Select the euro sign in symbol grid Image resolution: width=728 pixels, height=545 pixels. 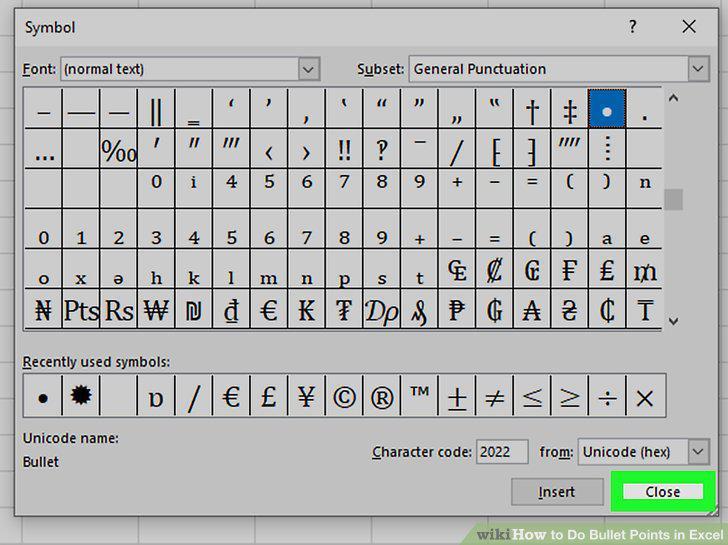(269, 310)
